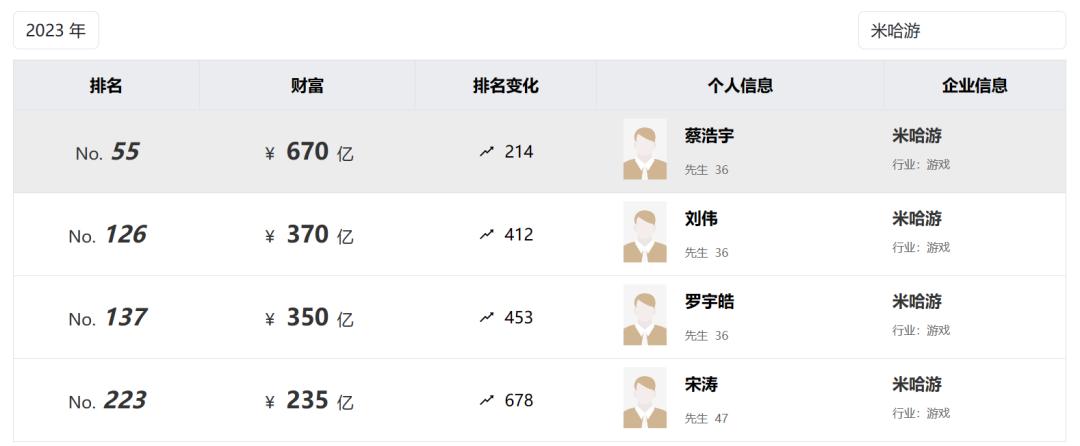This screenshot has width=1080, height=446.
Task: Click the 米哈游 search input field
Action: point(962,30)
